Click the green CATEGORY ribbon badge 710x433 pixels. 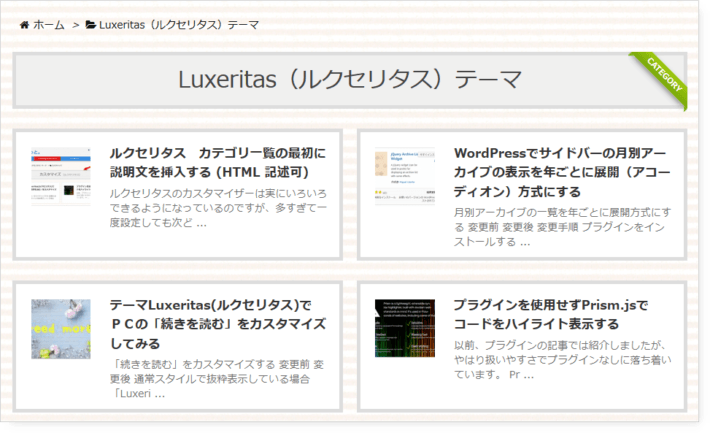pos(663,76)
